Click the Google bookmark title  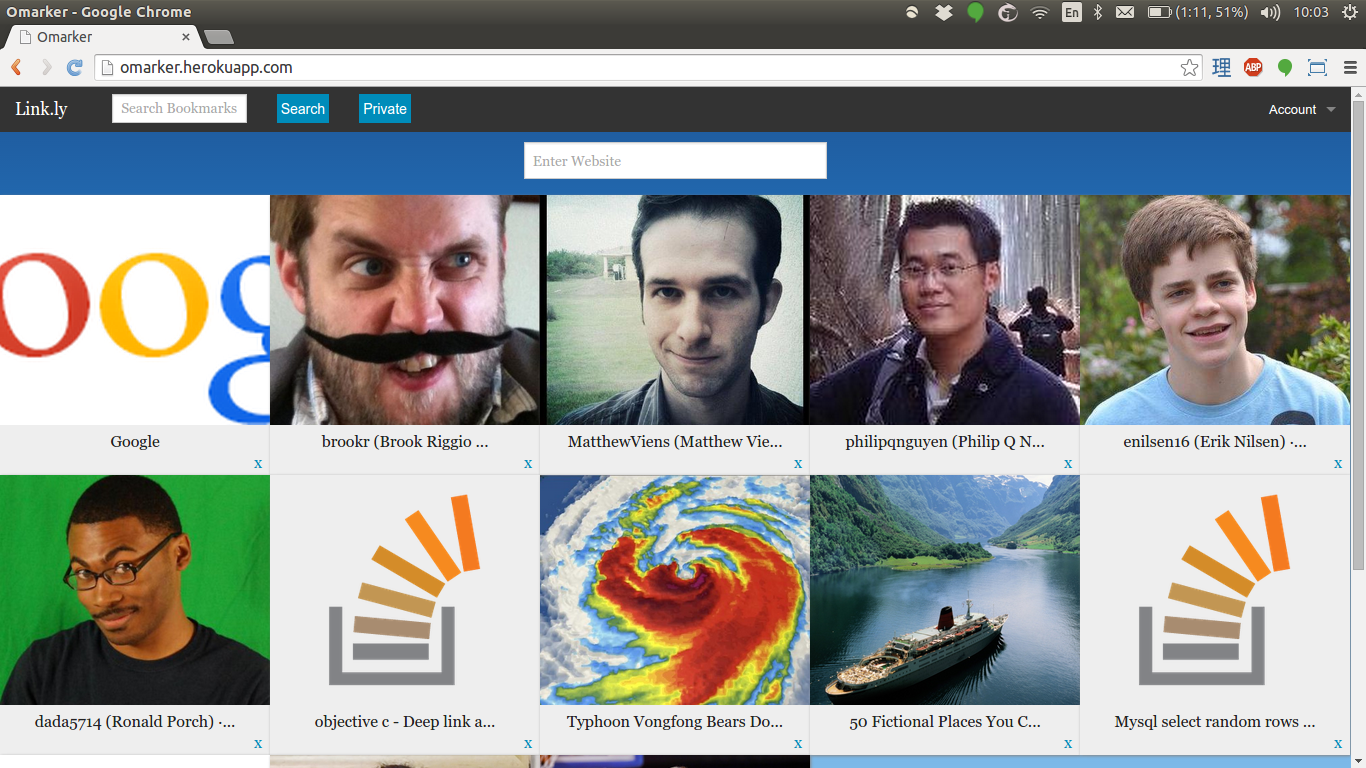[135, 441]
